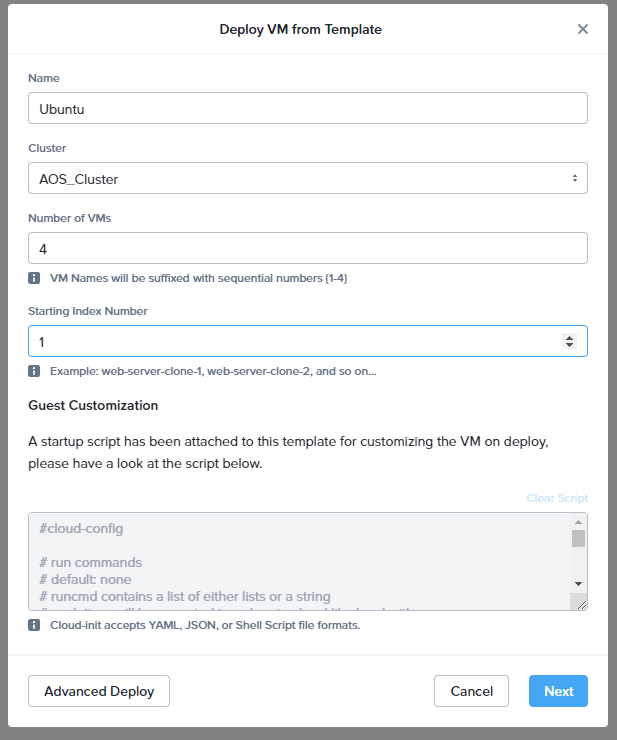This screenshot has height=740, width=617.
Task: Click the script scrollbar thumb
Action: pos(578,538)
